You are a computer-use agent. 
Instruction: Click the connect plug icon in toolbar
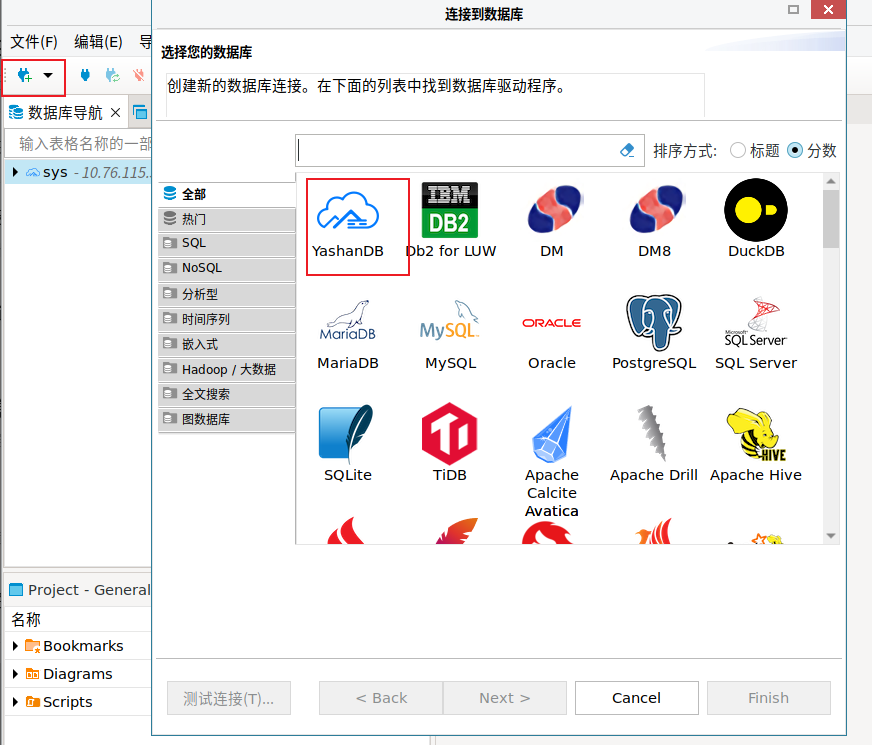(x=85, y=75)
